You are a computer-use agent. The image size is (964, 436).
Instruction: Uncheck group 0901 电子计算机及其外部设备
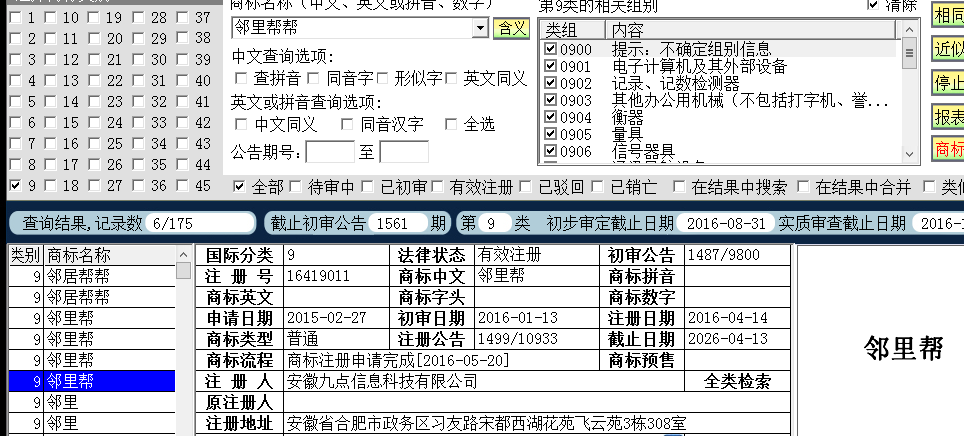pyautogui.click(x=550, y=65)
